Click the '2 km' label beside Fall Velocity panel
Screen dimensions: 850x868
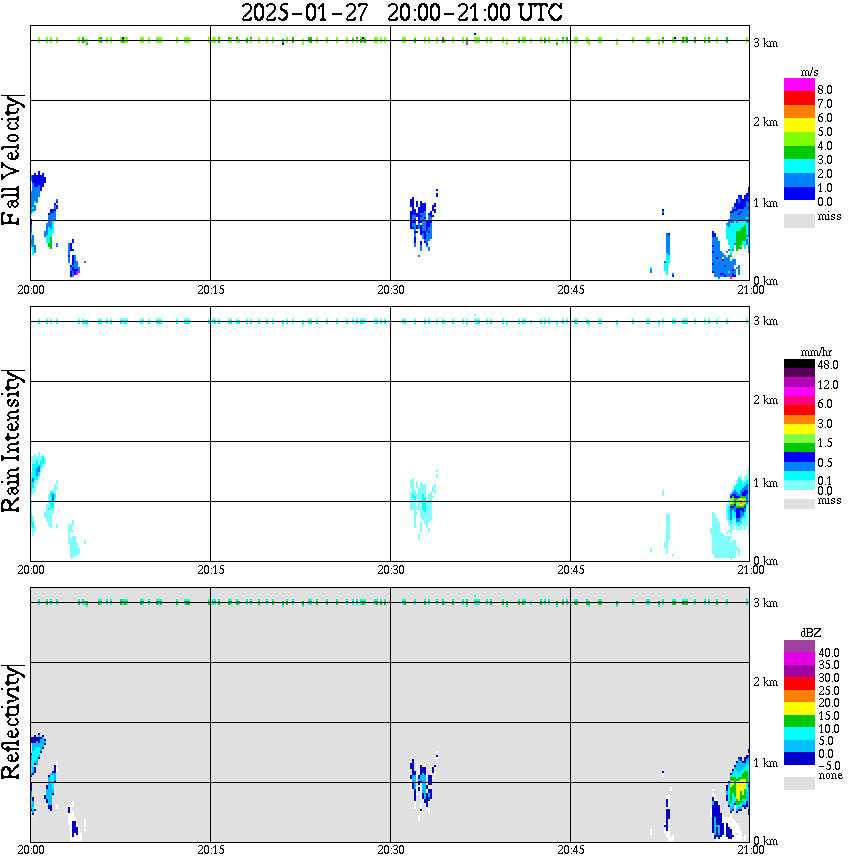765,122
